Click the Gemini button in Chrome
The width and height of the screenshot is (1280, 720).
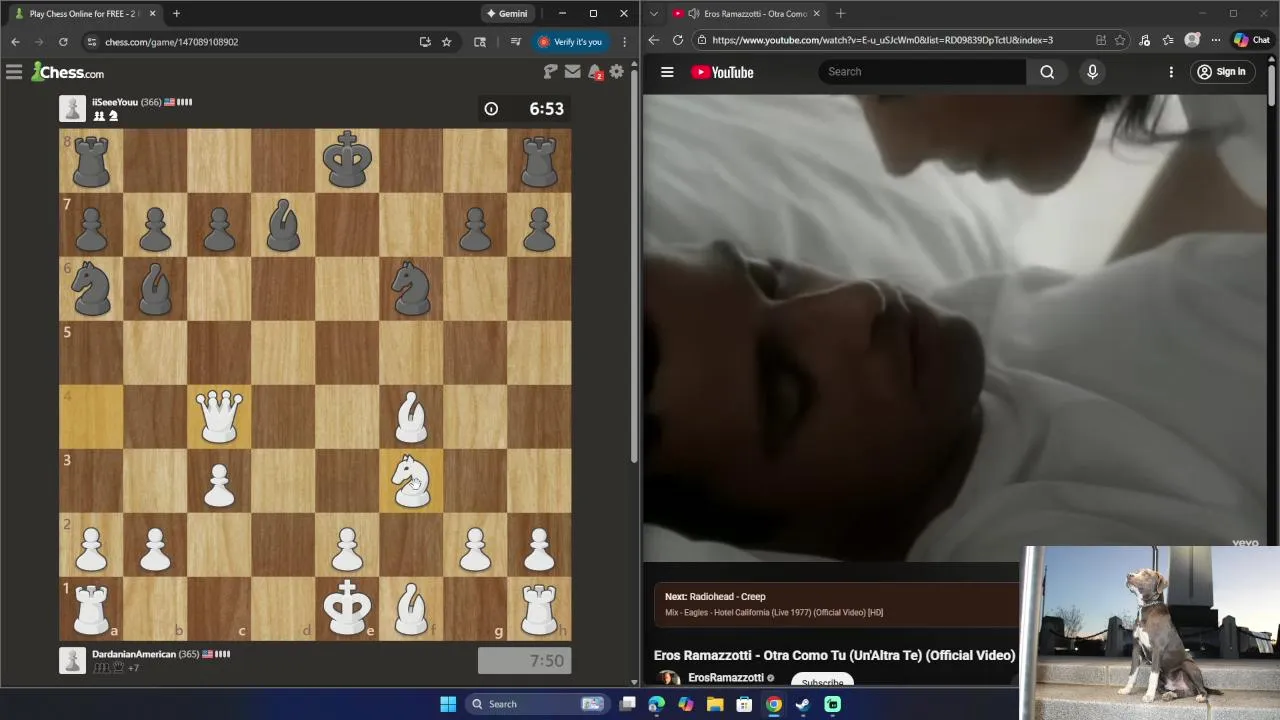point(507,14)
